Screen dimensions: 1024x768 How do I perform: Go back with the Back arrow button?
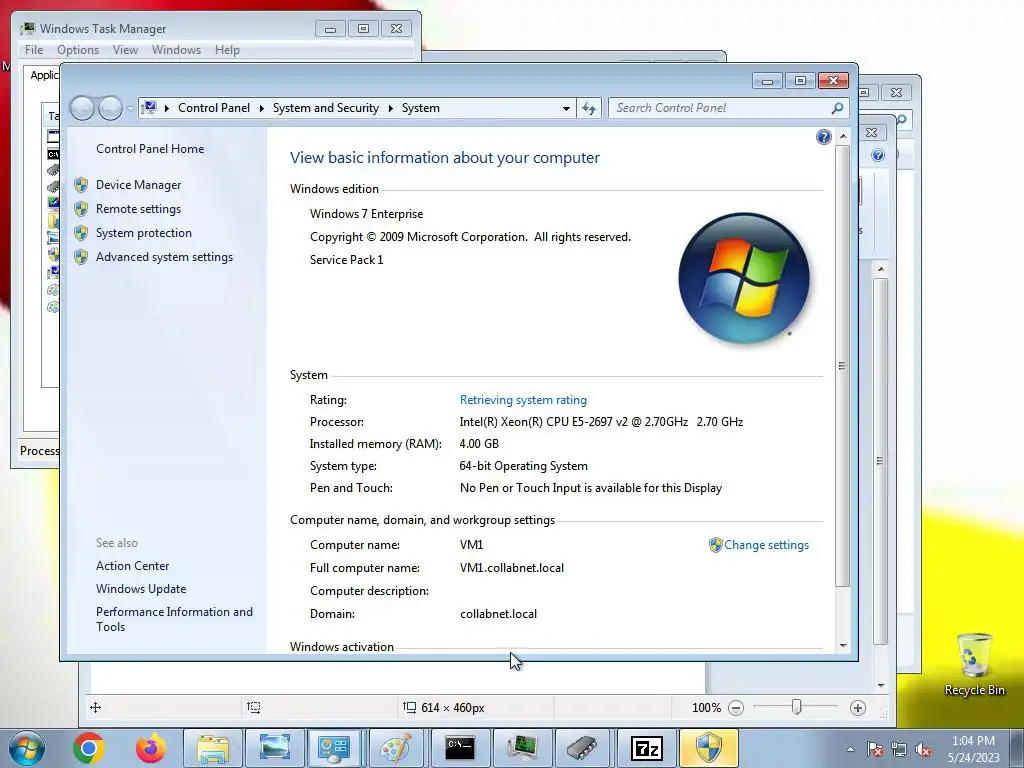tap(82, 108)
